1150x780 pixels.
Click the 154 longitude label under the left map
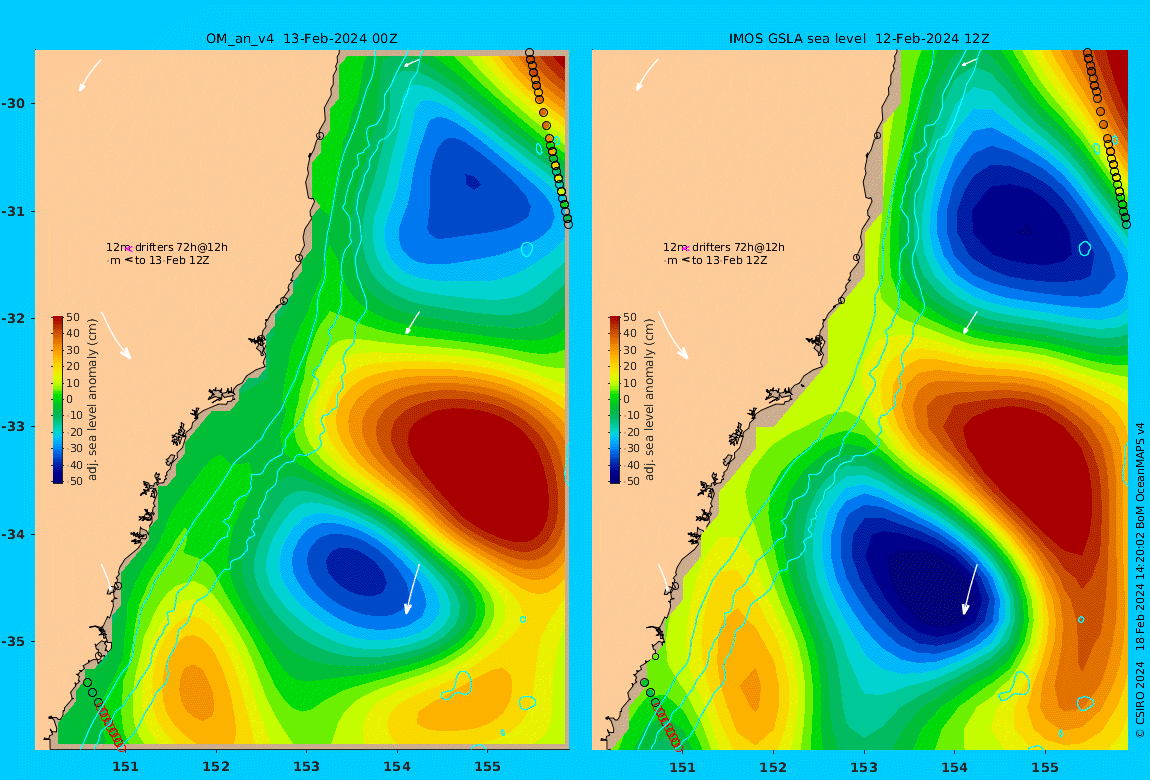397,767
